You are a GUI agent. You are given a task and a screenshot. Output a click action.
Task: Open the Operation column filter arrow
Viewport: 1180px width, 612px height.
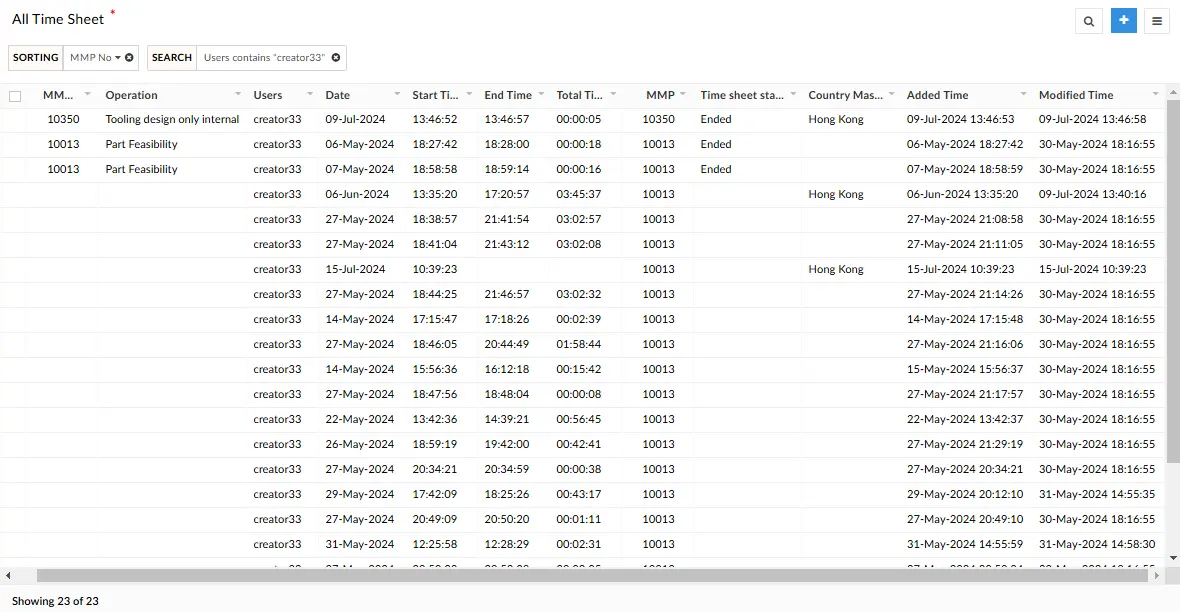[x=239, y=95]
